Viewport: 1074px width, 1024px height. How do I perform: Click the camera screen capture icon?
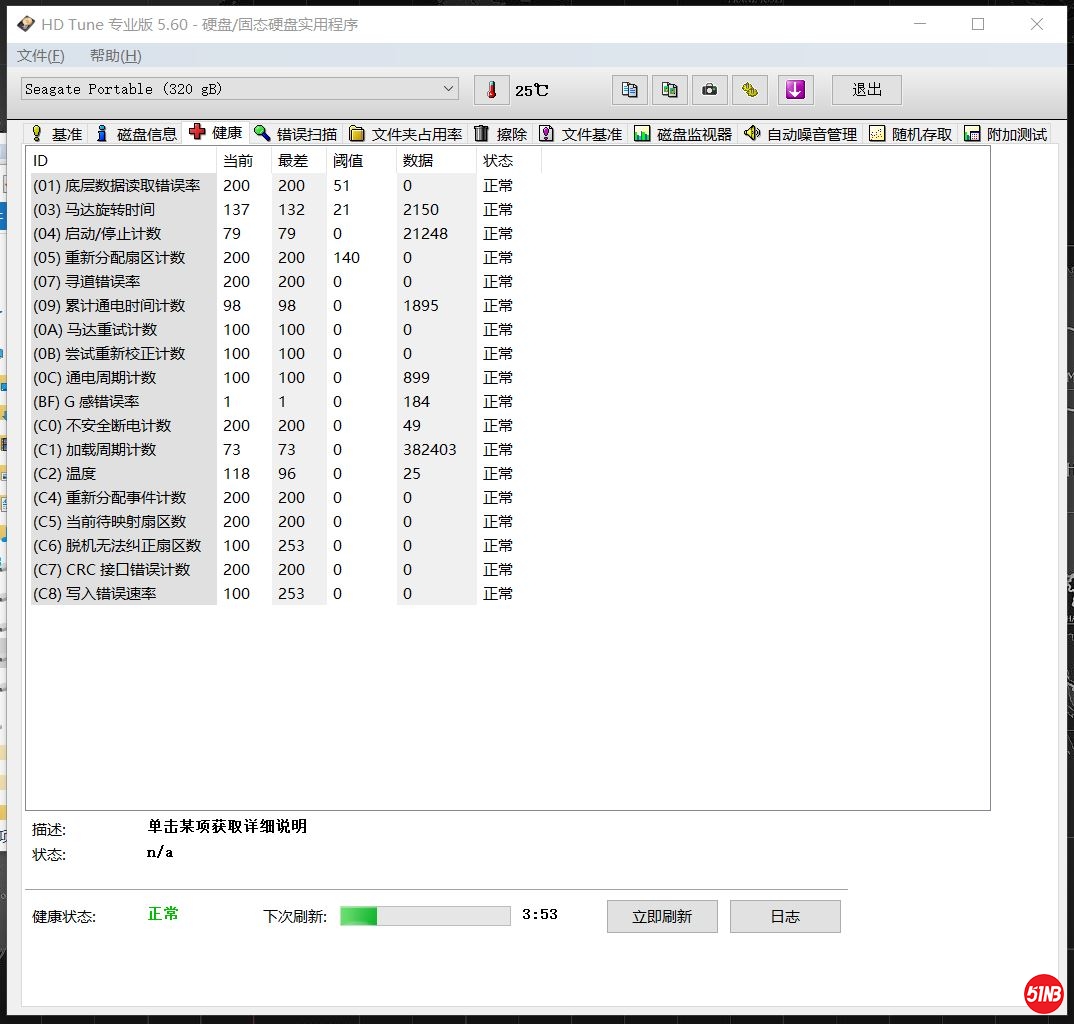709,89
